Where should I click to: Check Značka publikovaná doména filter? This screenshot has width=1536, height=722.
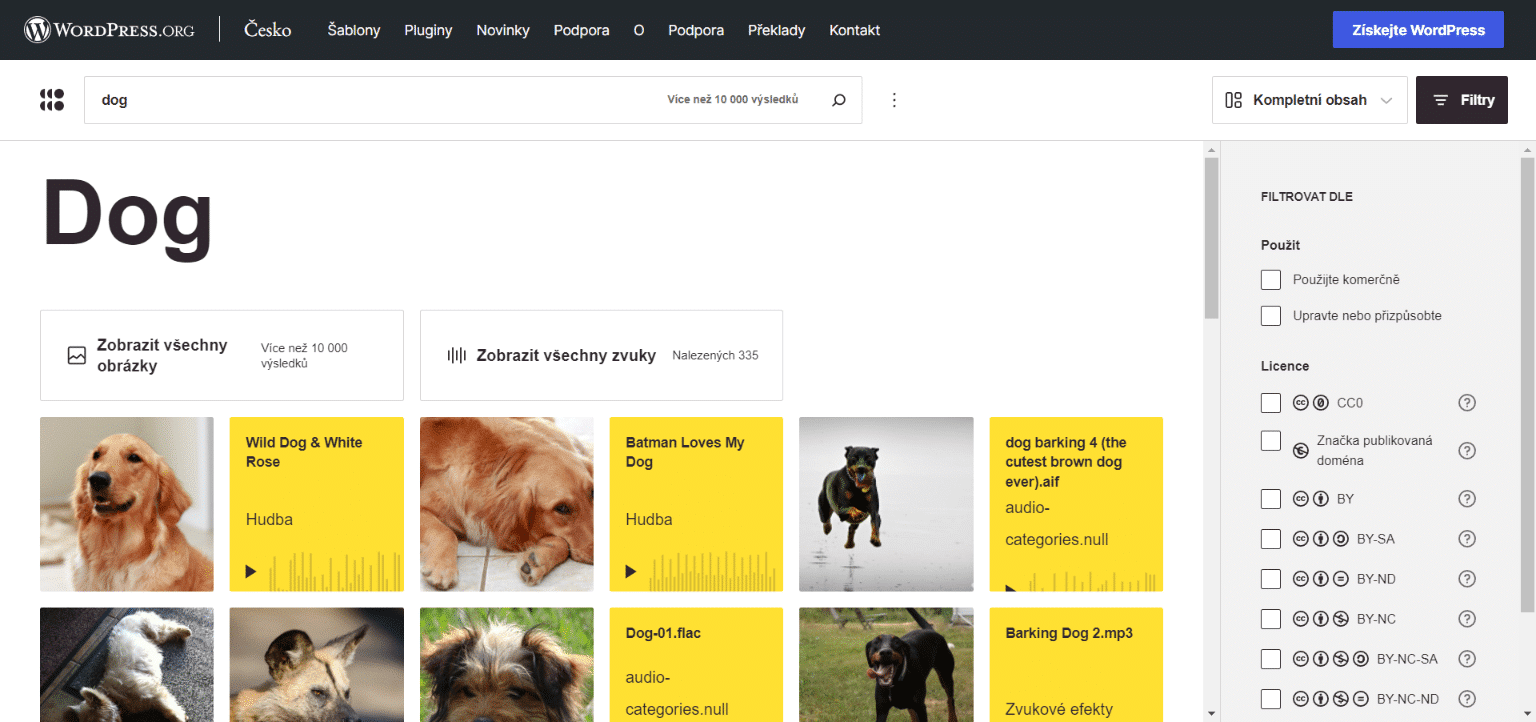point(1271,441)
